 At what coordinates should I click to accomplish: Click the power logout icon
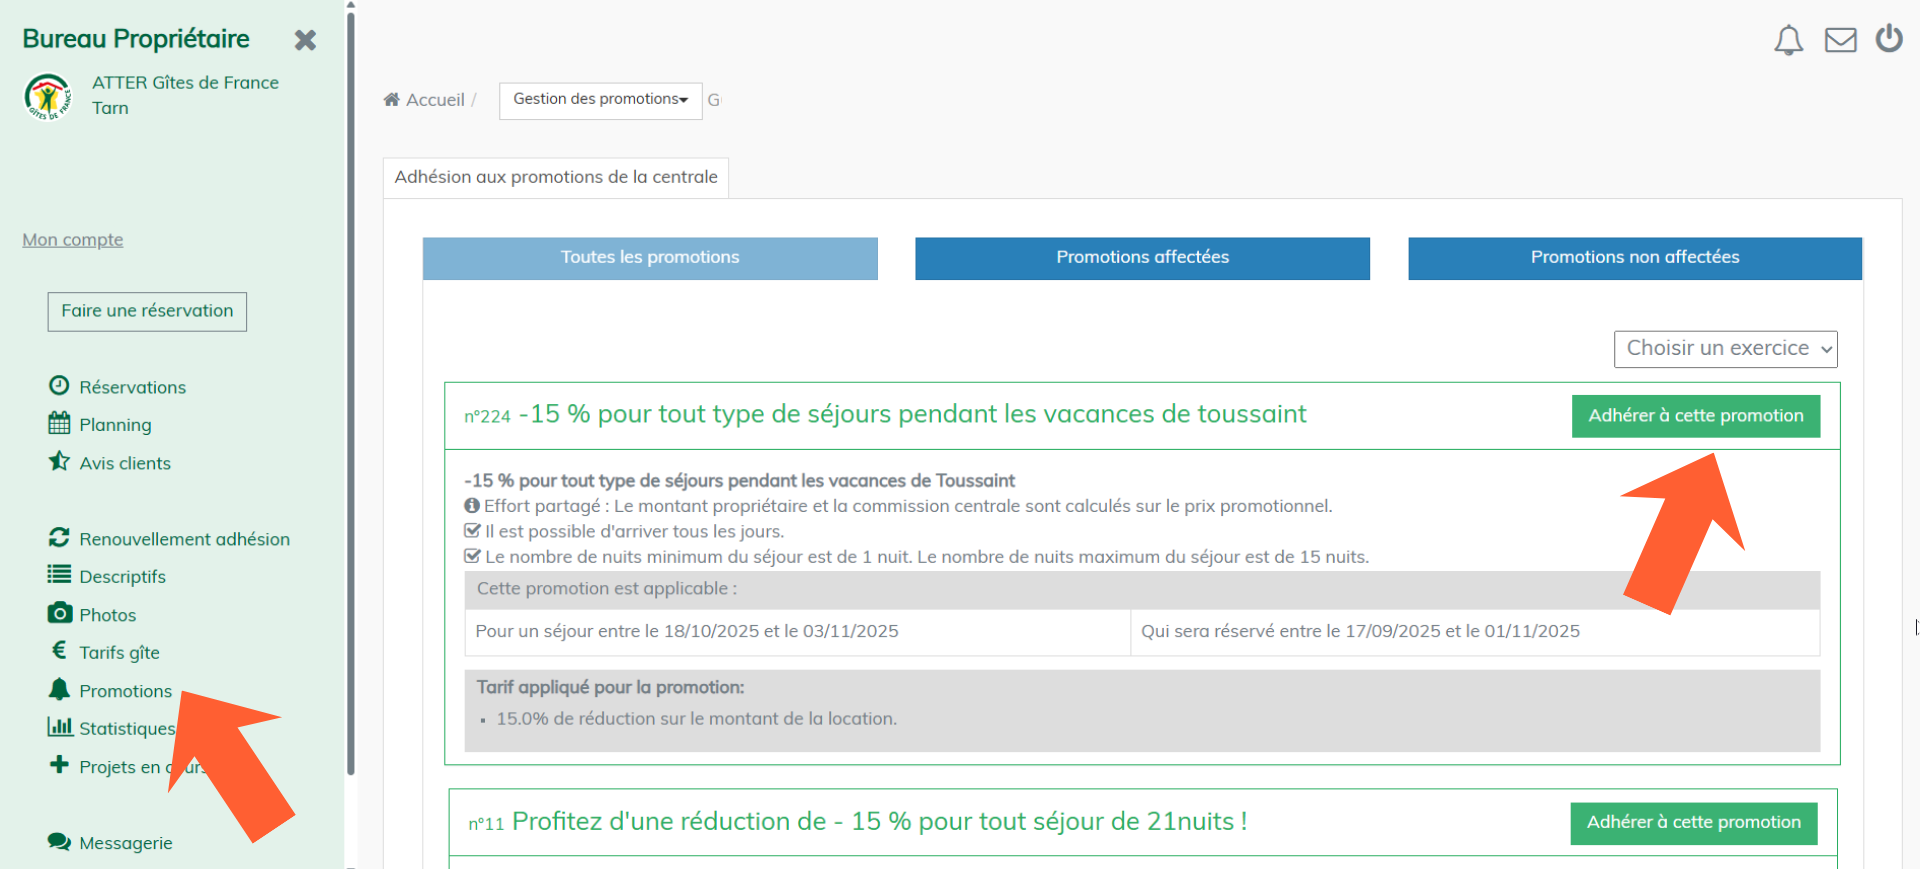(1889, 39)
